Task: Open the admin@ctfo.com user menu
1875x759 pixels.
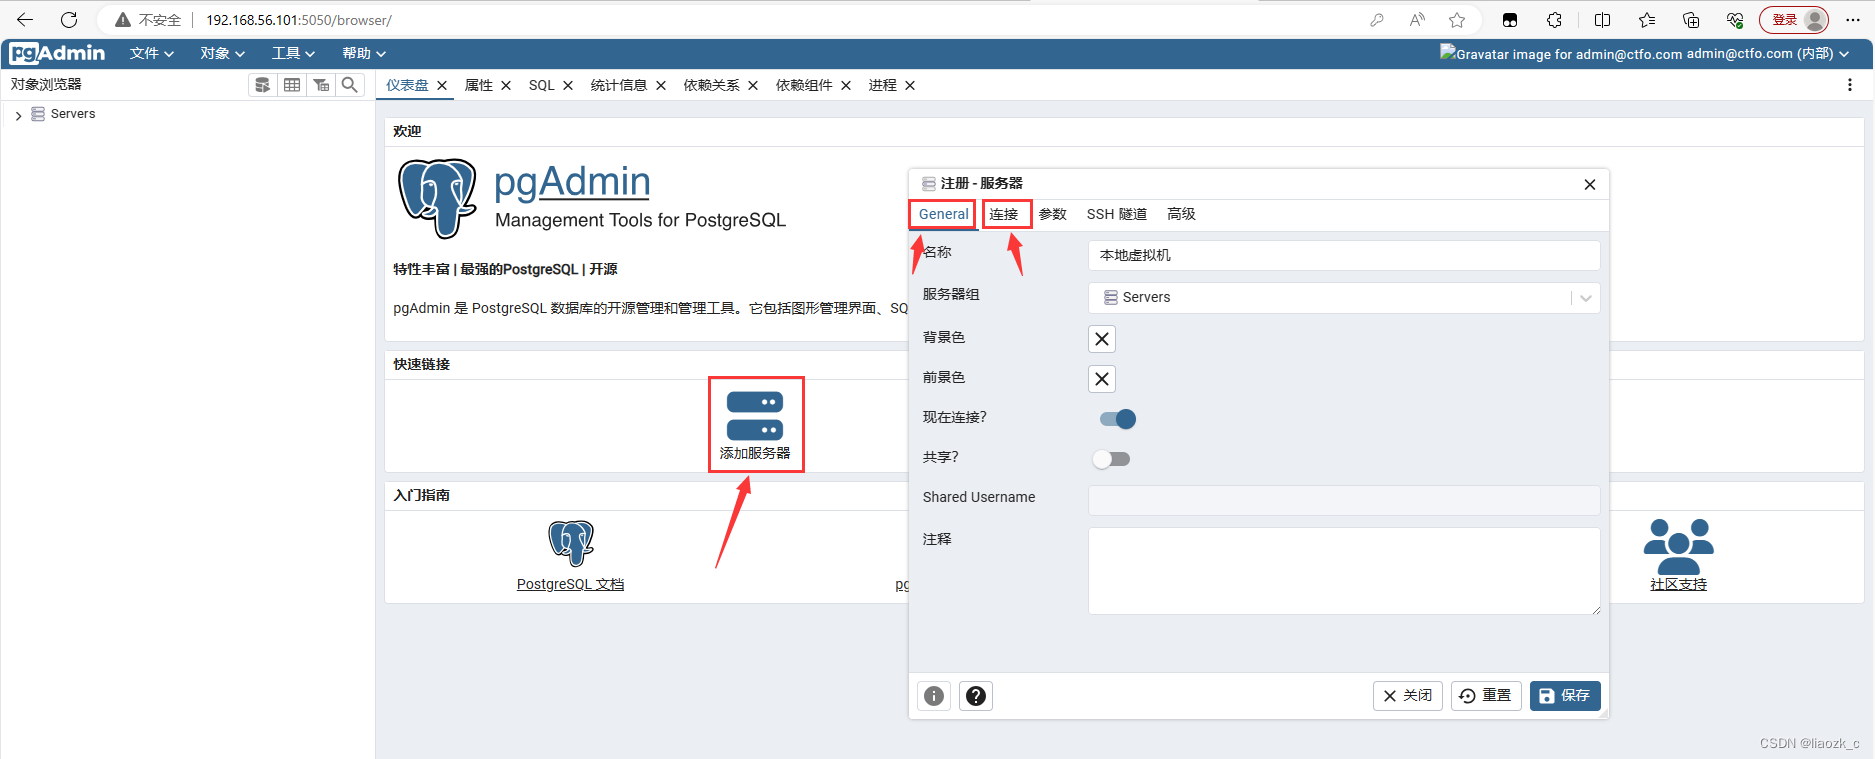Action: click(1644, 54)
